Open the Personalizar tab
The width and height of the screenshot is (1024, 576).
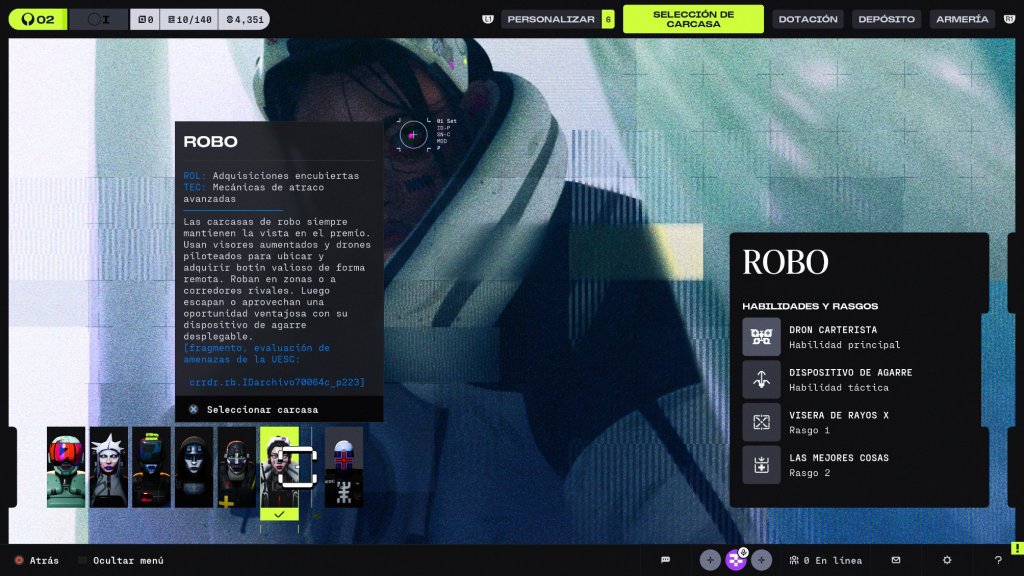549,19
